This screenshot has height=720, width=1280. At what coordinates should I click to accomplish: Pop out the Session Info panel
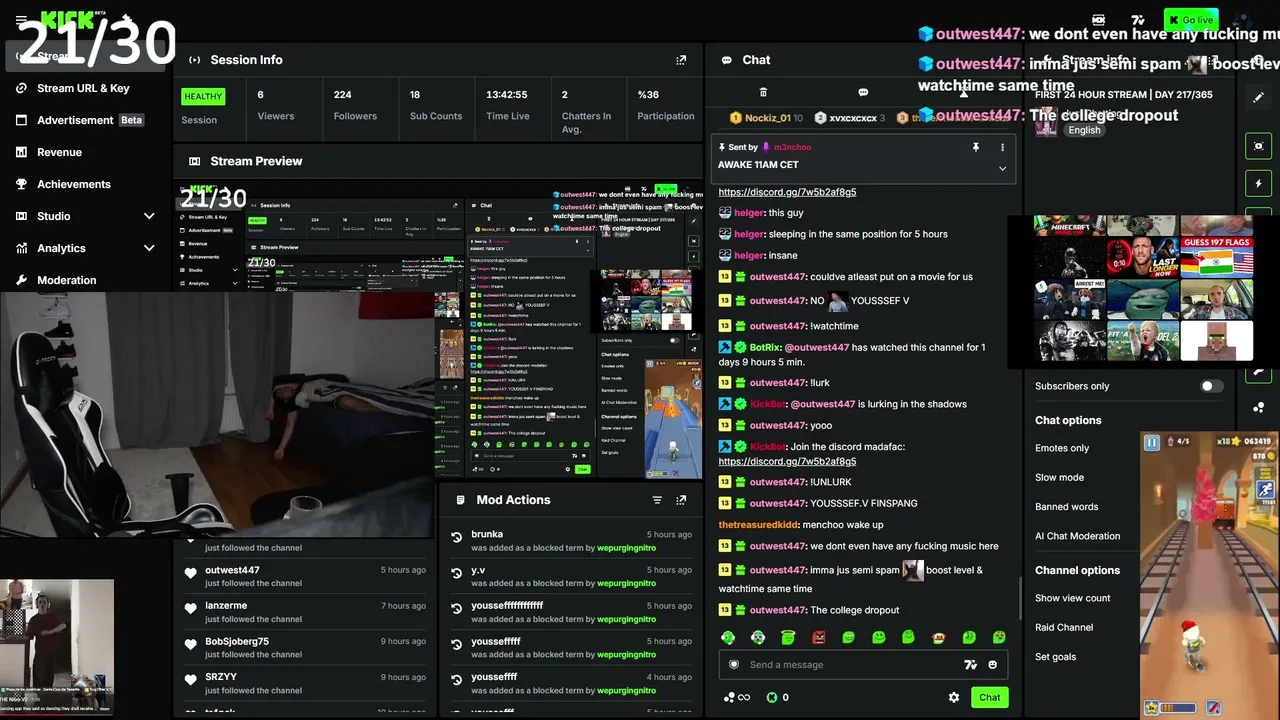[681, 60]
